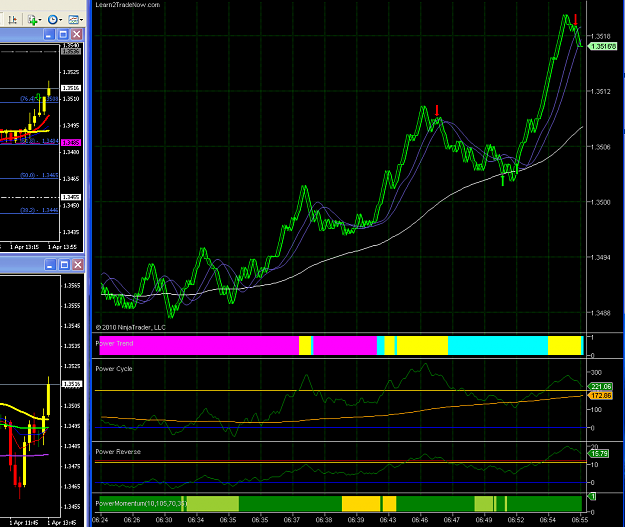Close the lower left chart window

78,265
